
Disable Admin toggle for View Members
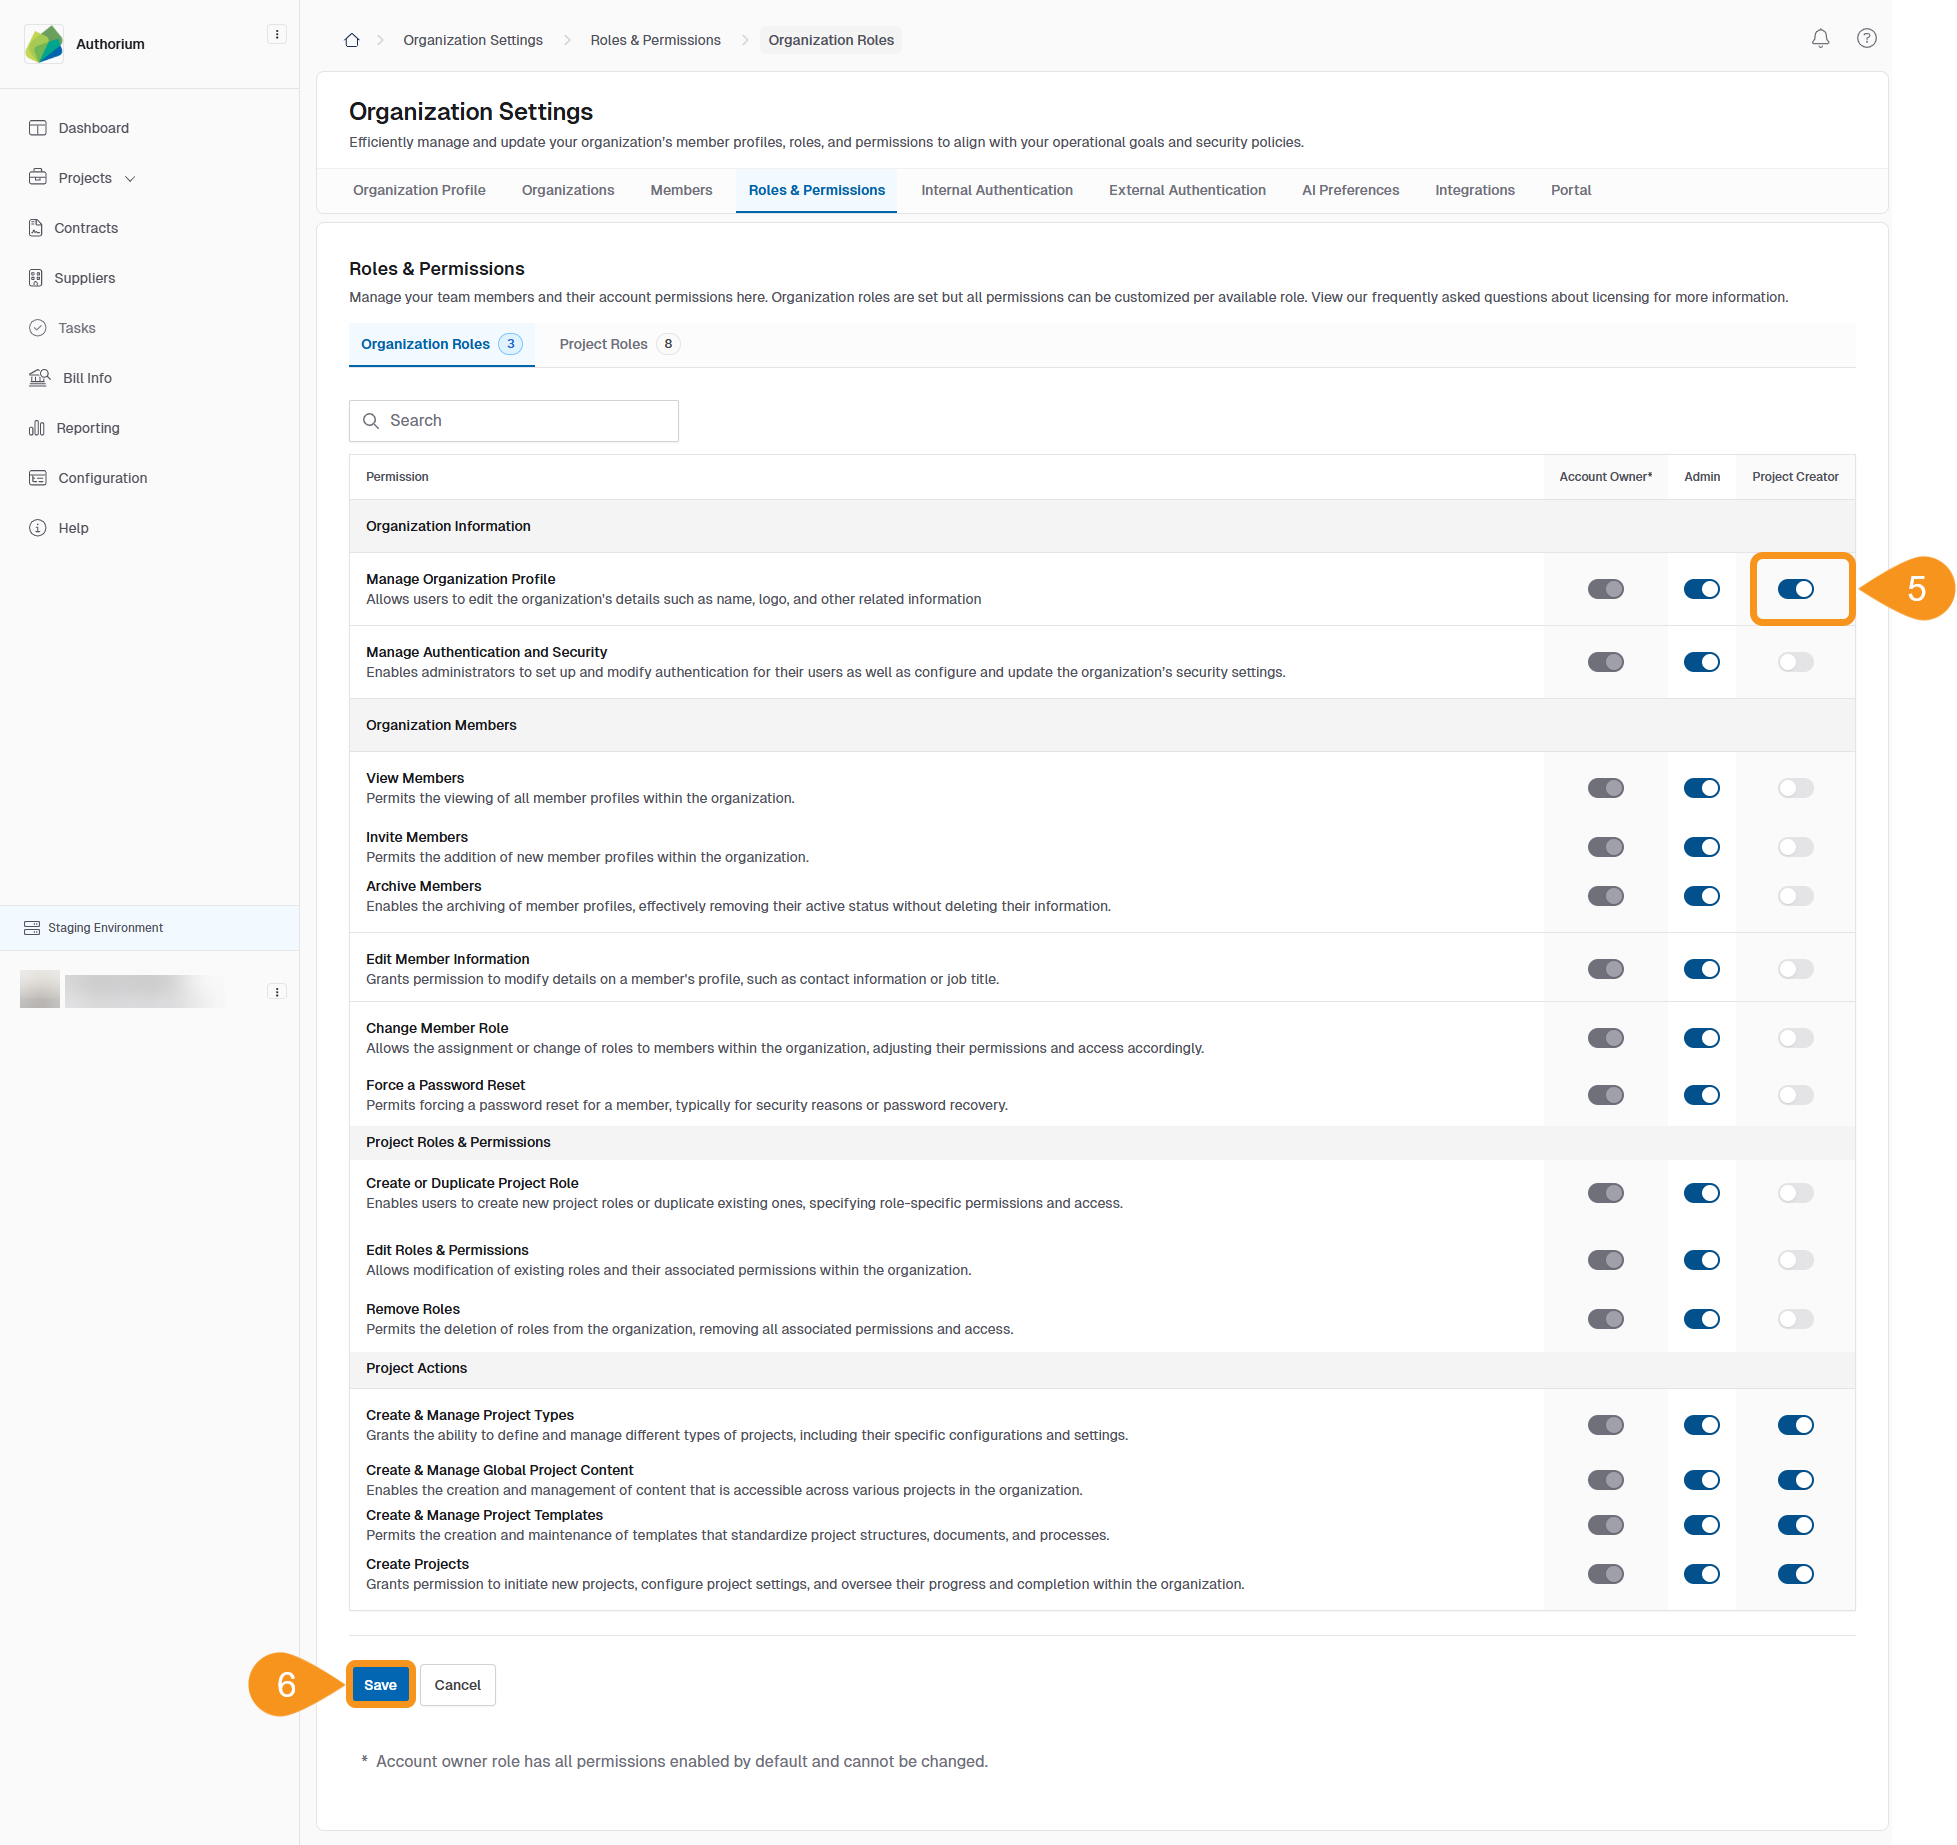coord(1701,788)
